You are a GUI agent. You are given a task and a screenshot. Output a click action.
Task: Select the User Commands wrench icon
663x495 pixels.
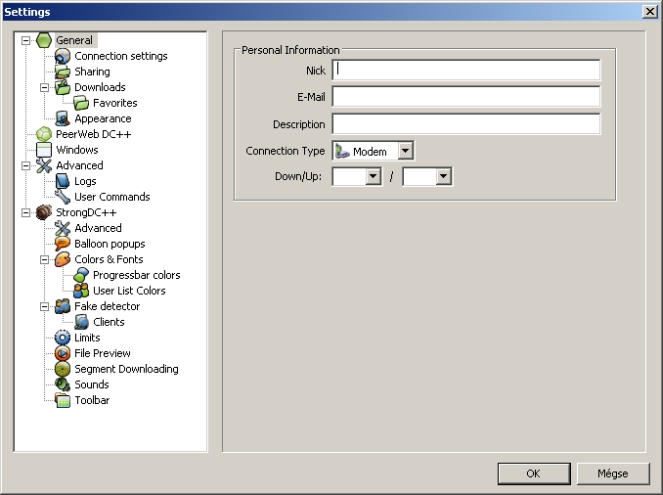click(63, 197)
